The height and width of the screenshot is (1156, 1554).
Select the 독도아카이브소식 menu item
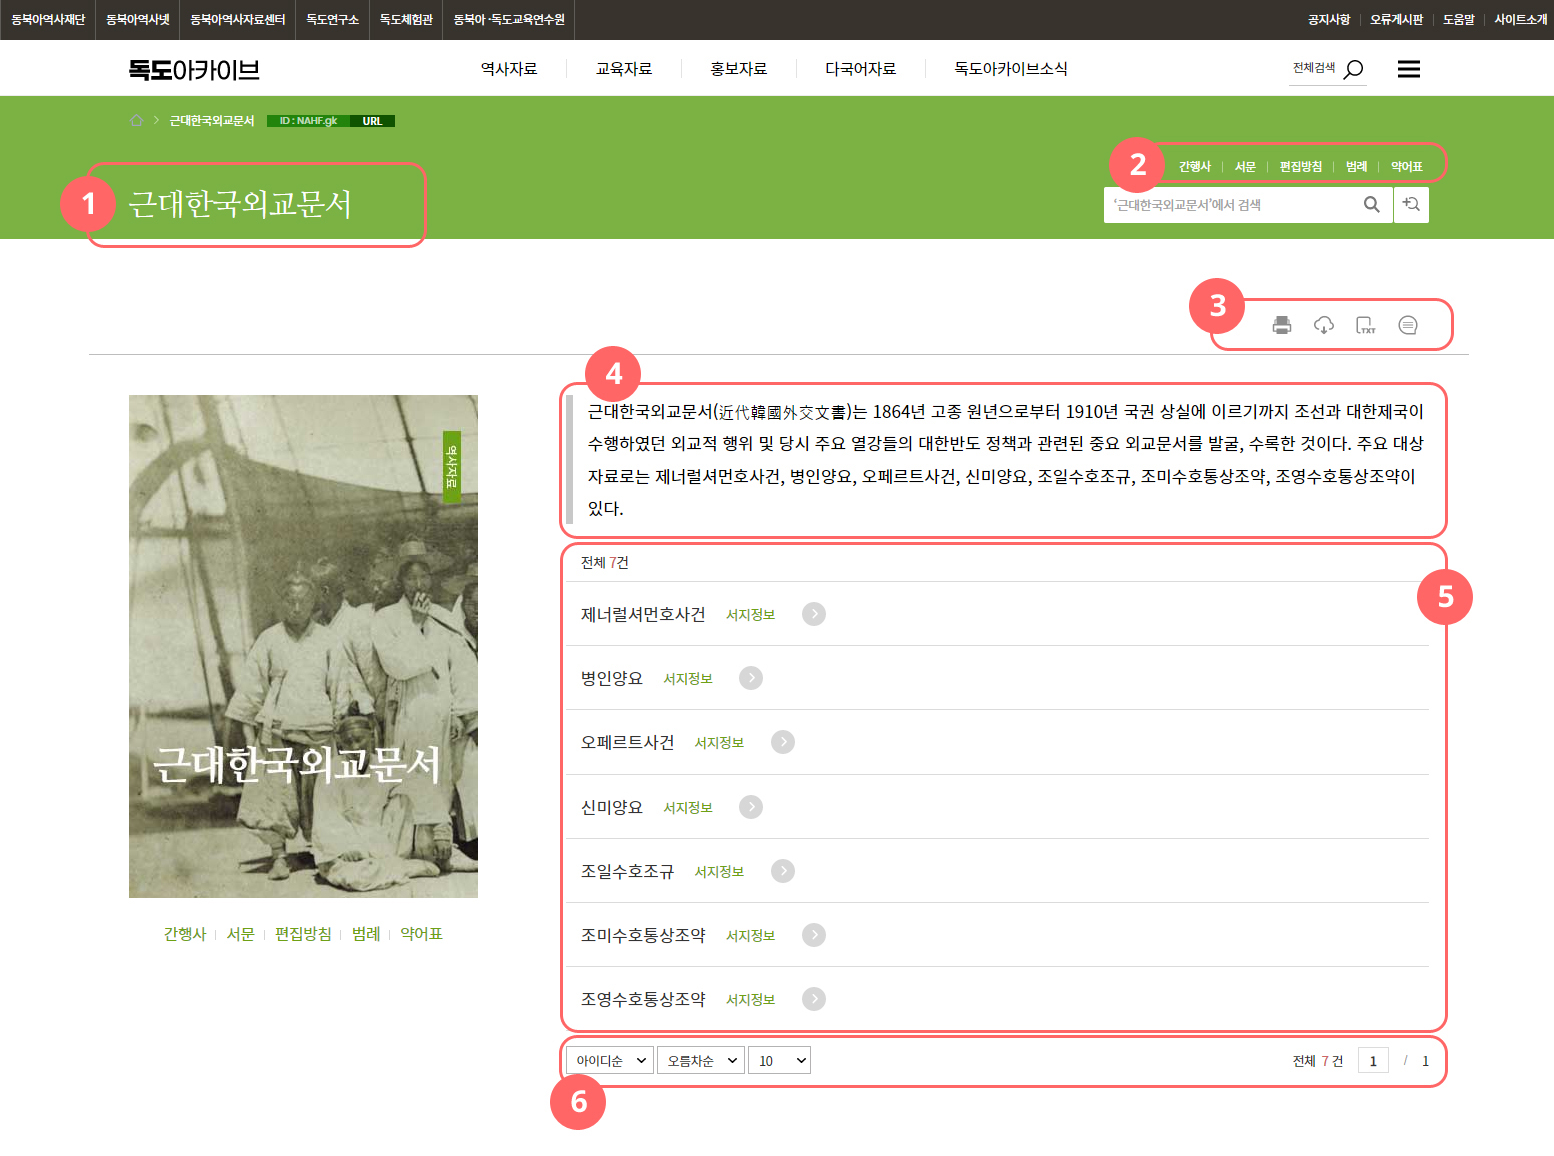point(1010,69)
